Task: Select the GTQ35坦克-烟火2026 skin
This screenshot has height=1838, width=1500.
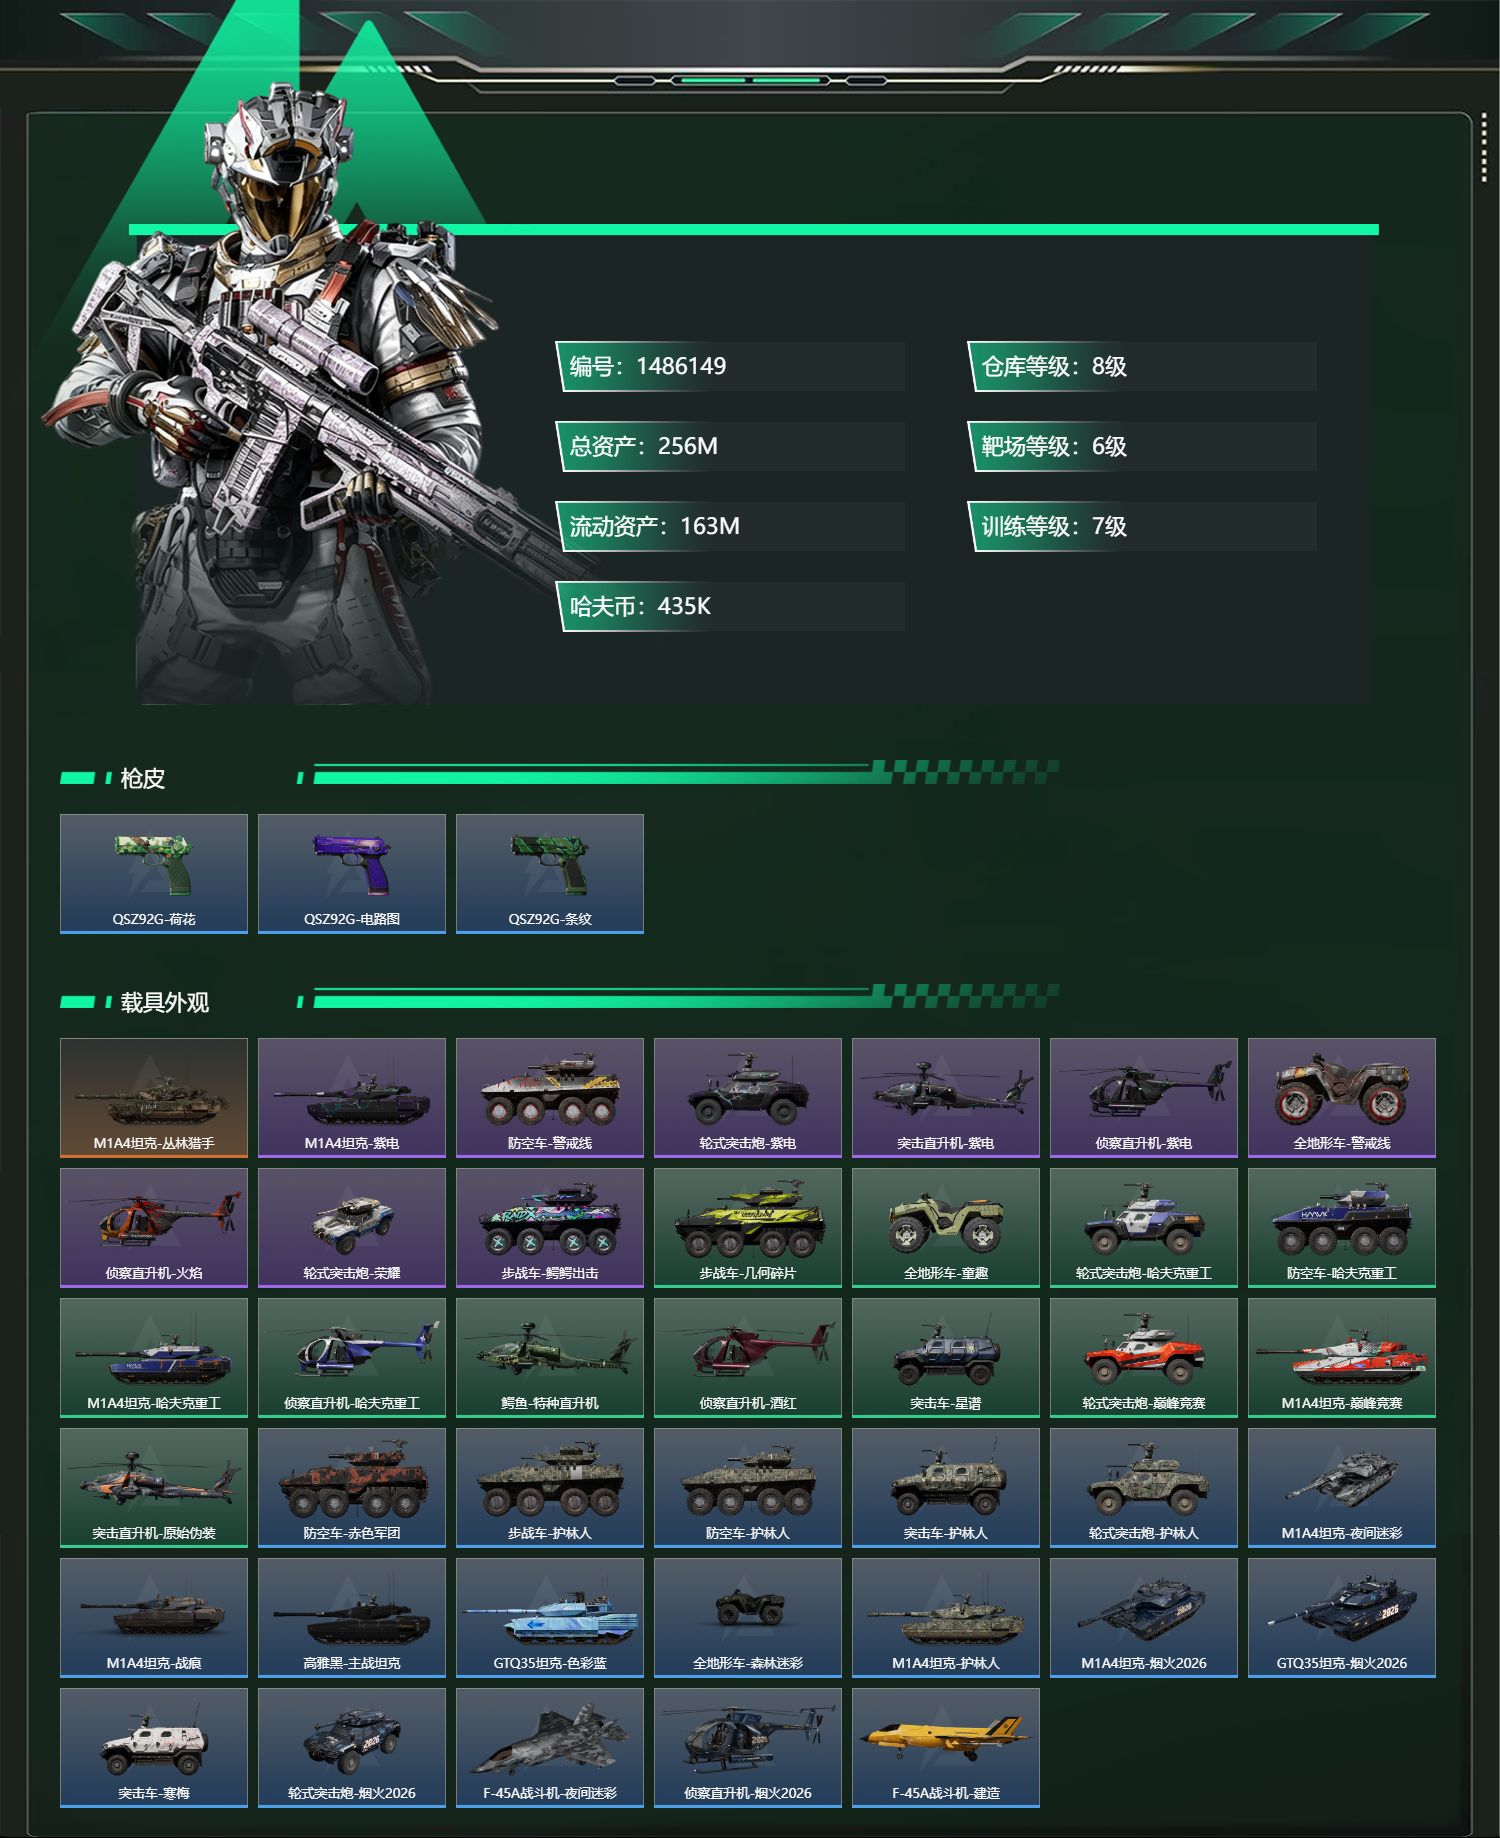Action: 1342,1618
